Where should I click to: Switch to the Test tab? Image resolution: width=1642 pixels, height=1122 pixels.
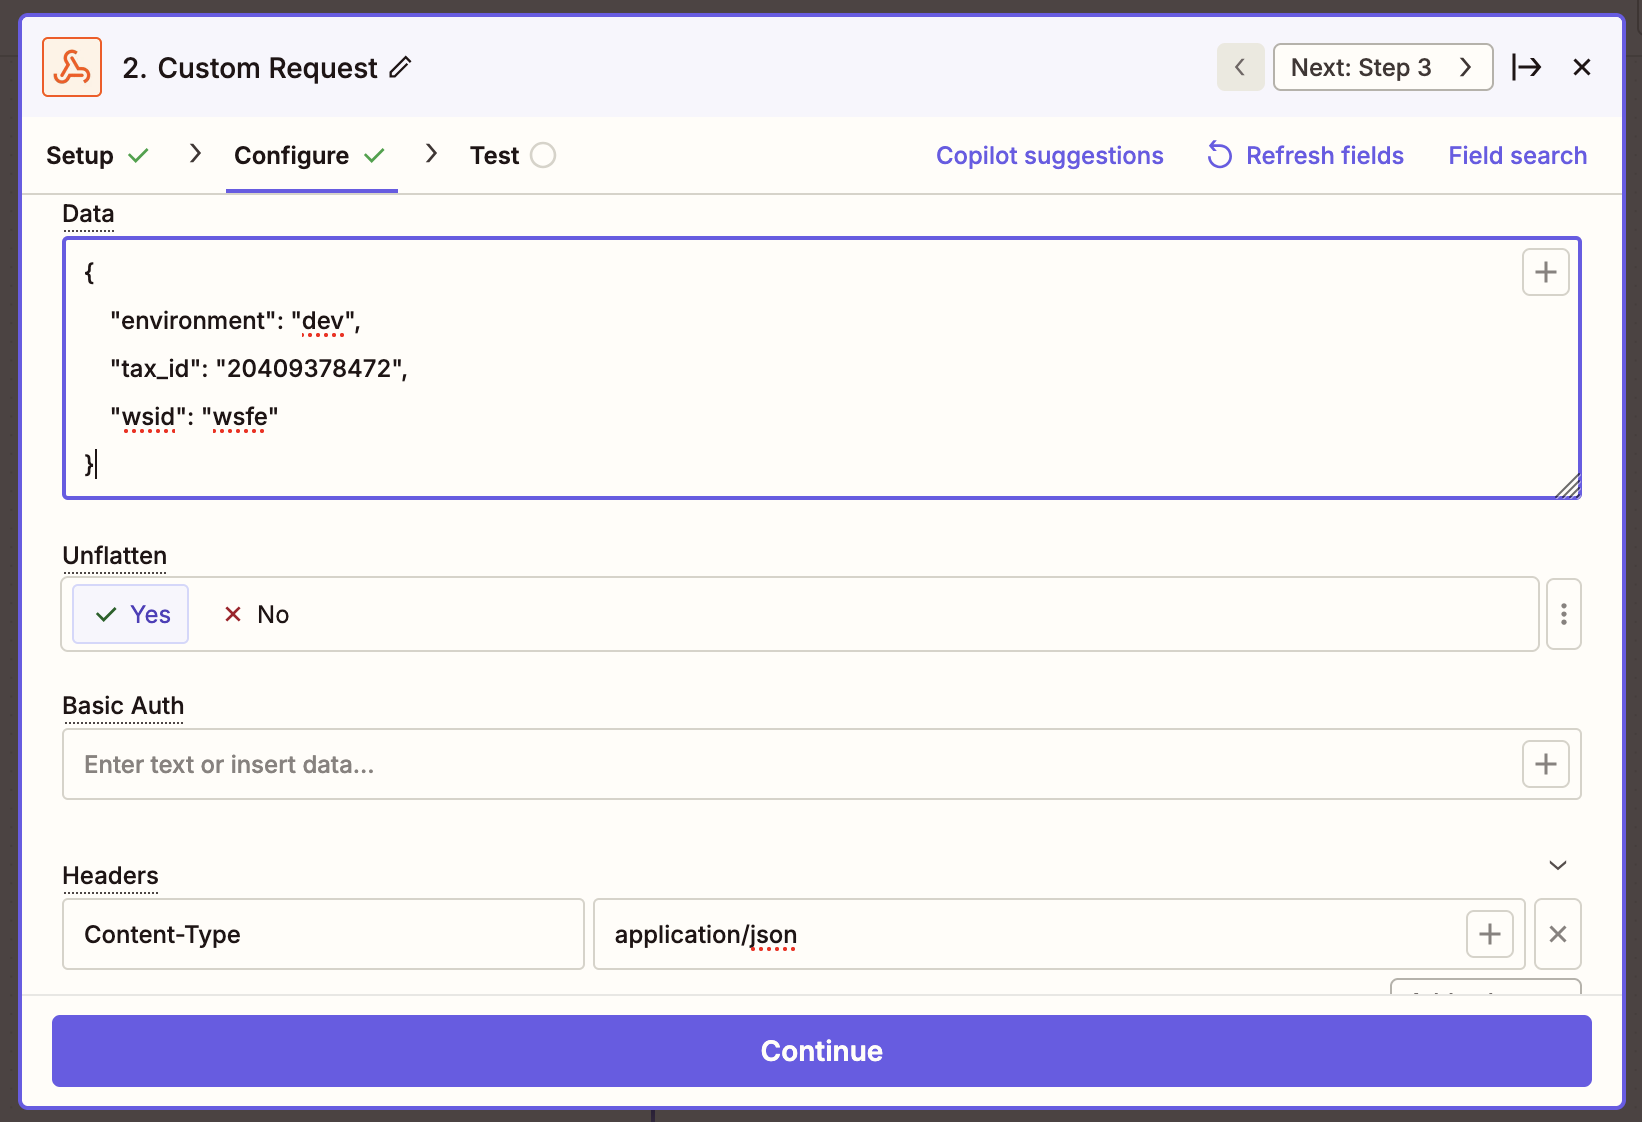[495, 155]
